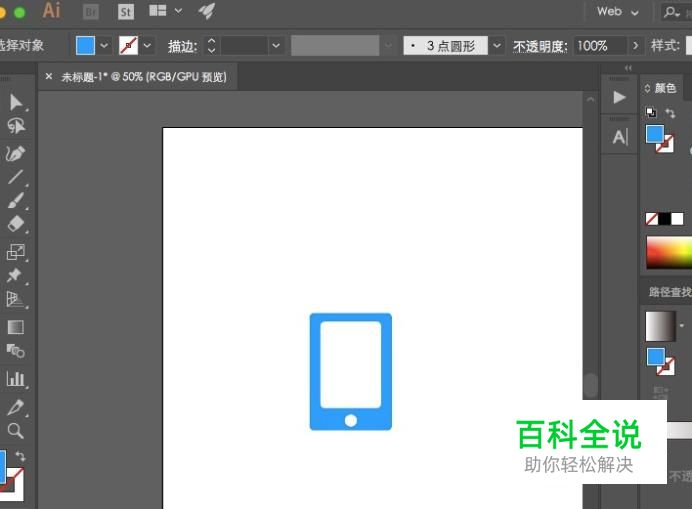The height and width of the screenshot is (509, 692).
Task: Open the 路径查找 panel tab
Action: pos(670,292)
